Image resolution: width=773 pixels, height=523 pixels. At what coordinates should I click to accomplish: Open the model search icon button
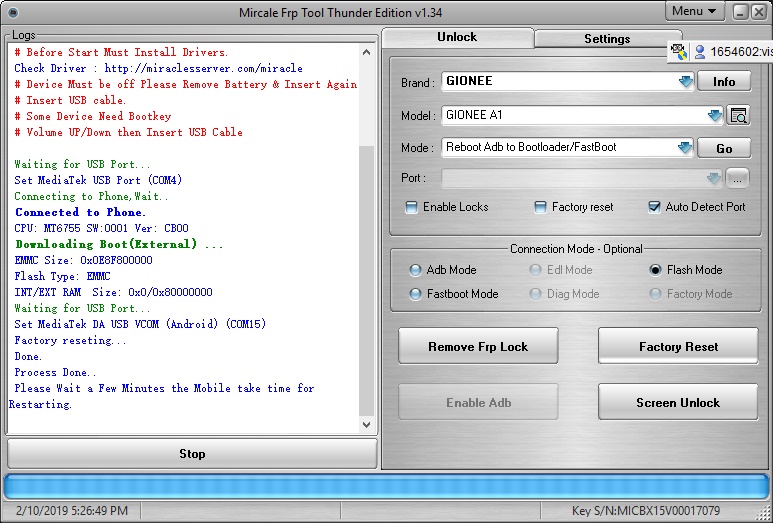coord(738,115)
